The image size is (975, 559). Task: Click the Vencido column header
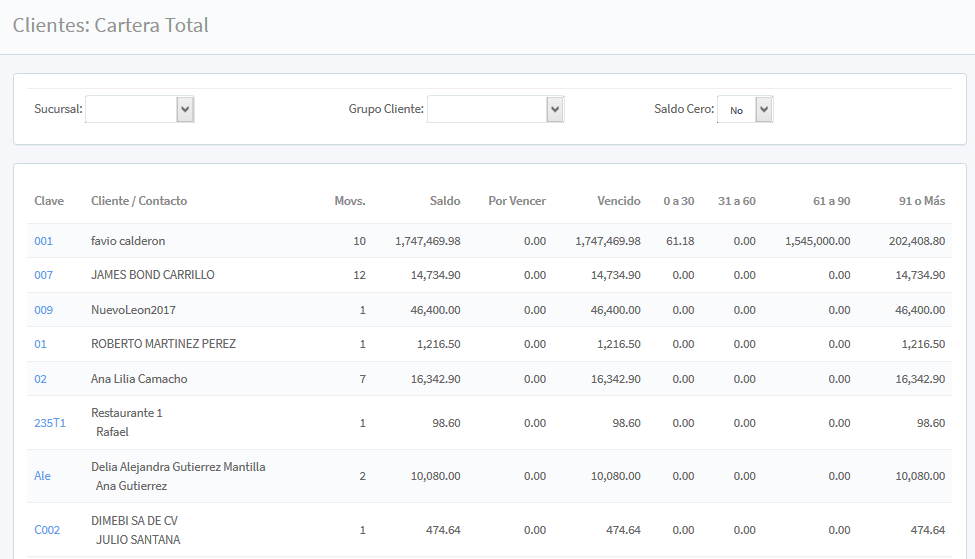(618, 201)
